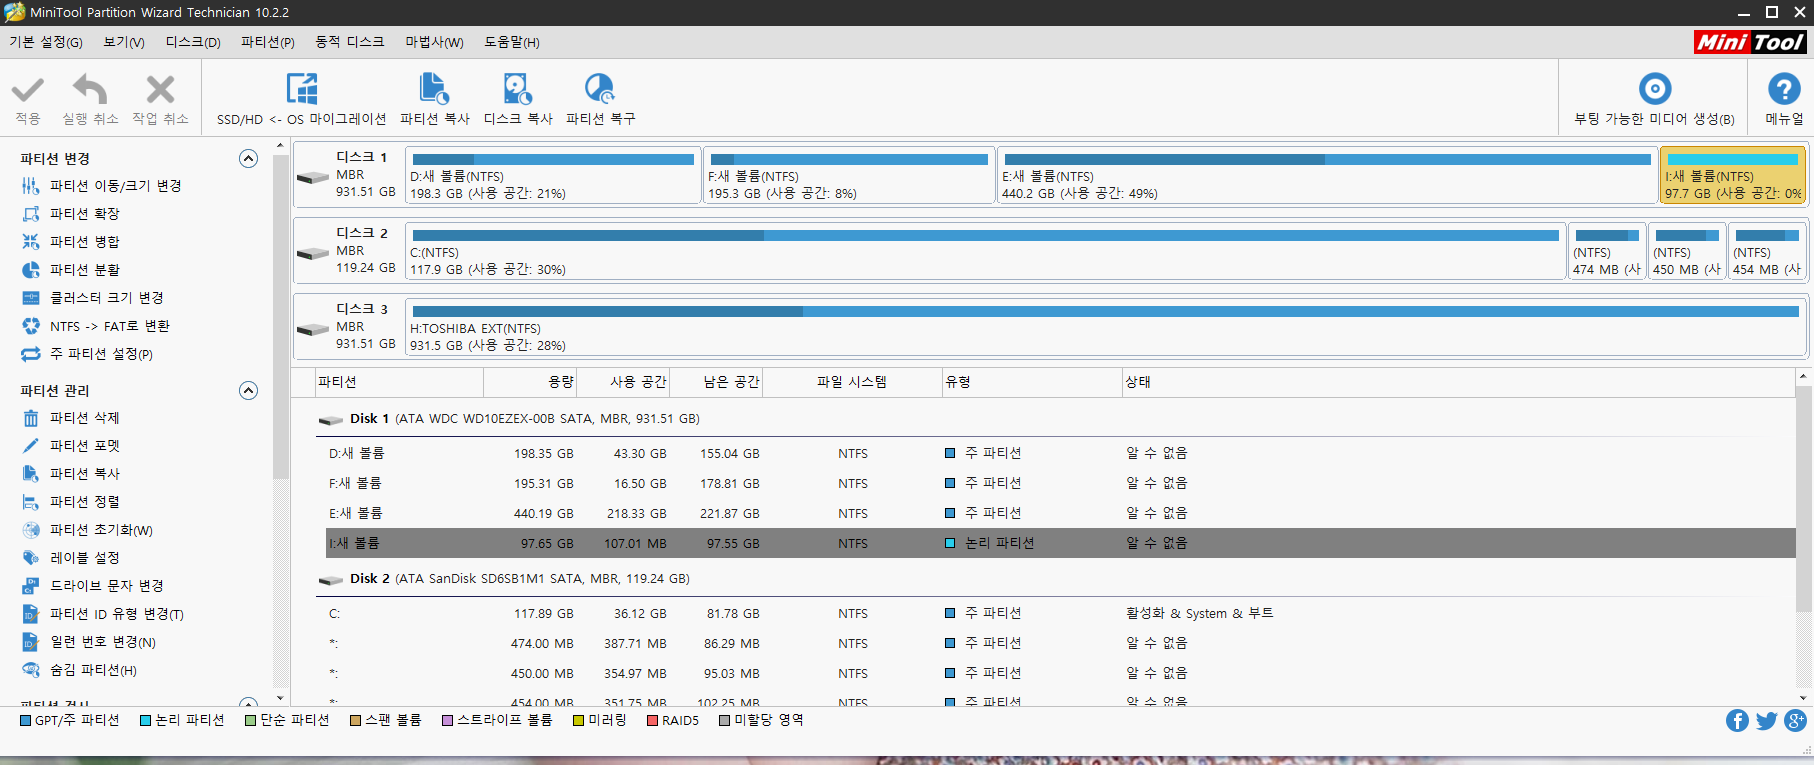Select 파티션 병합 action
1814x765 pixels.
70,242
